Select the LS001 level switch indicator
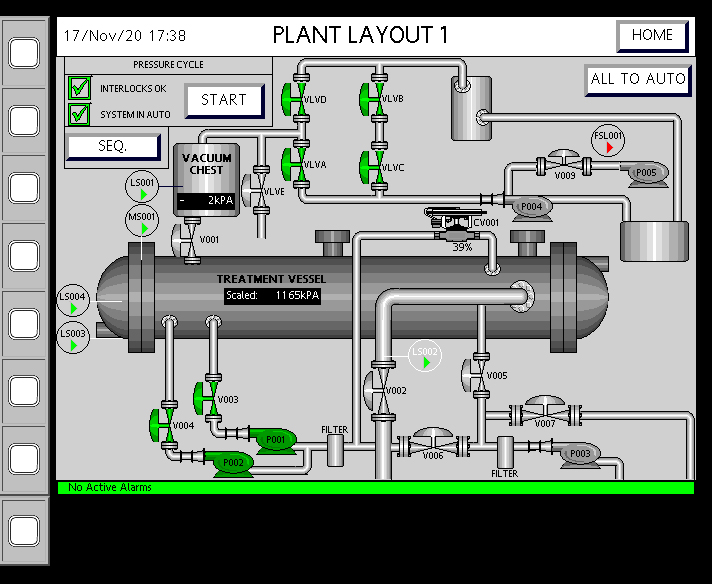 [x=143, y=185]
